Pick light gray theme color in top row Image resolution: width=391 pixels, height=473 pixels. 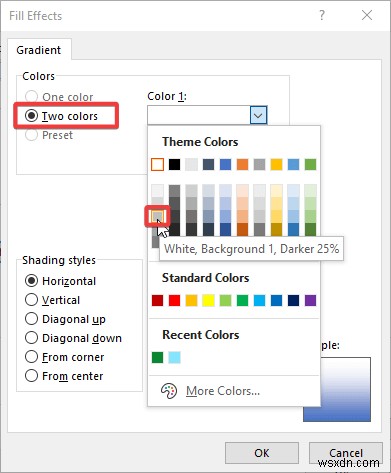pyautogui.click(x=191, y=164)
